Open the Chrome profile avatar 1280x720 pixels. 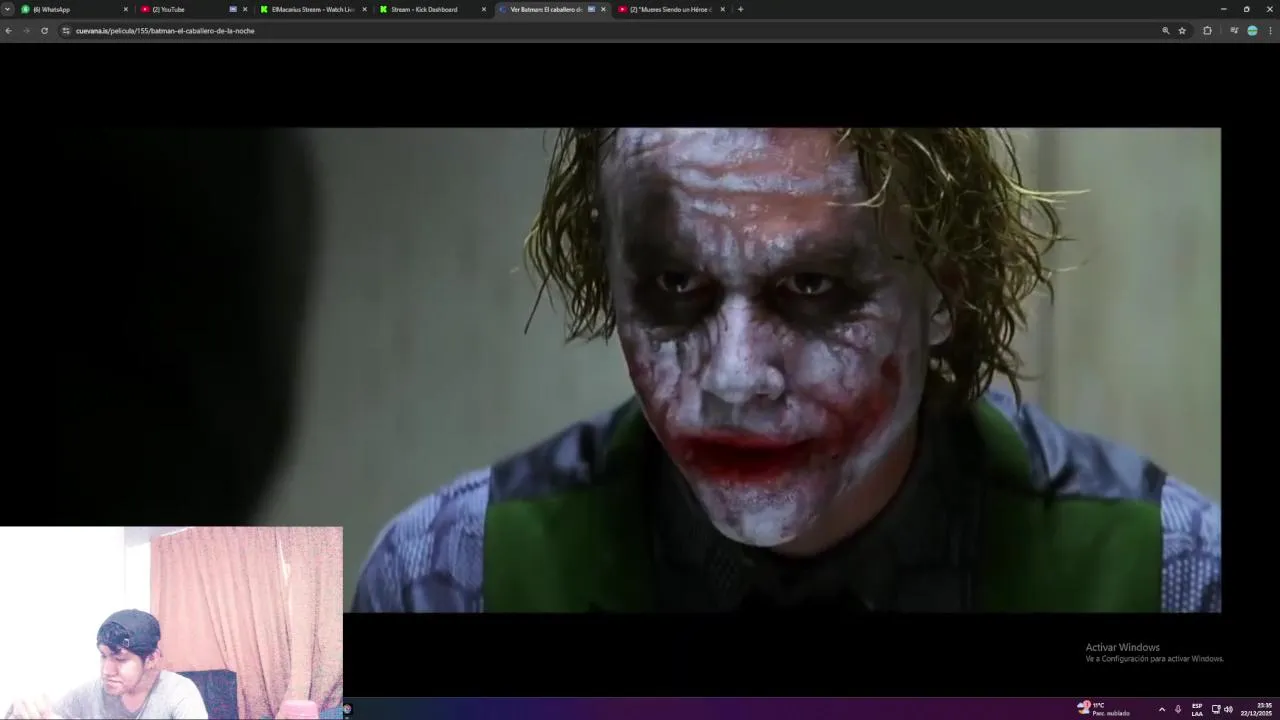pos(1252,31)
